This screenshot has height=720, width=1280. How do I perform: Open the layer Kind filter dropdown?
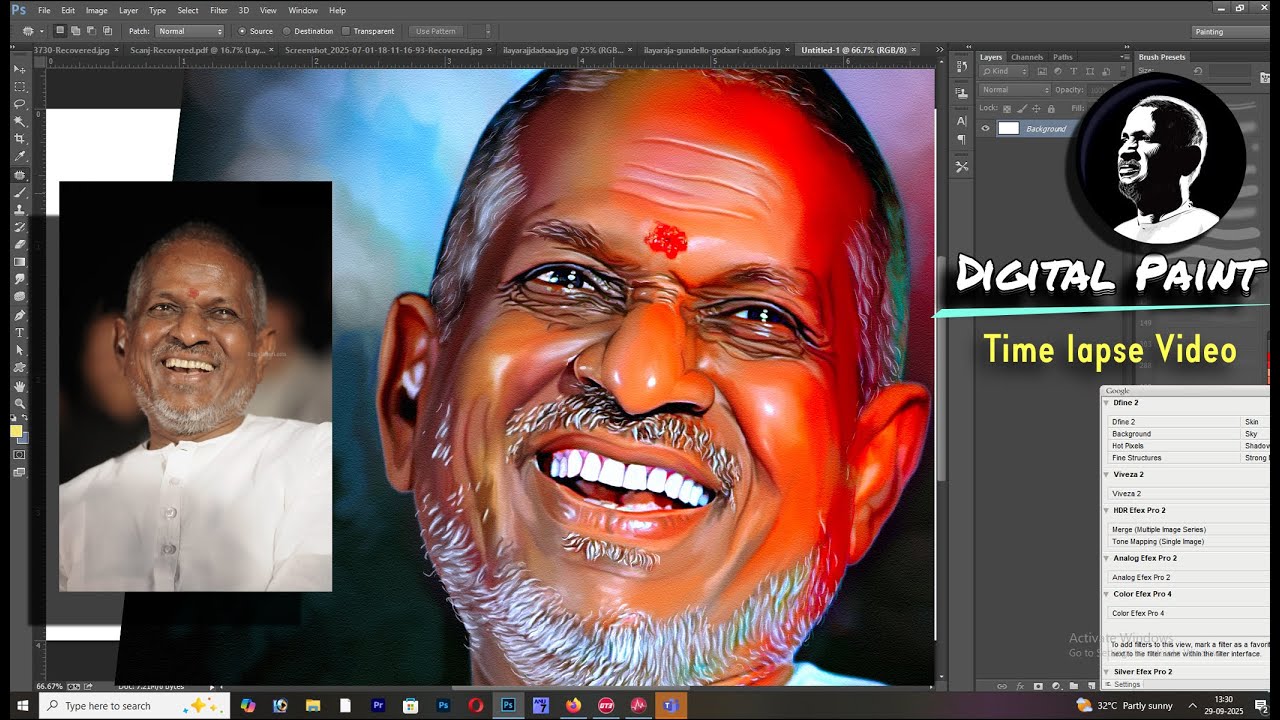1005,72
